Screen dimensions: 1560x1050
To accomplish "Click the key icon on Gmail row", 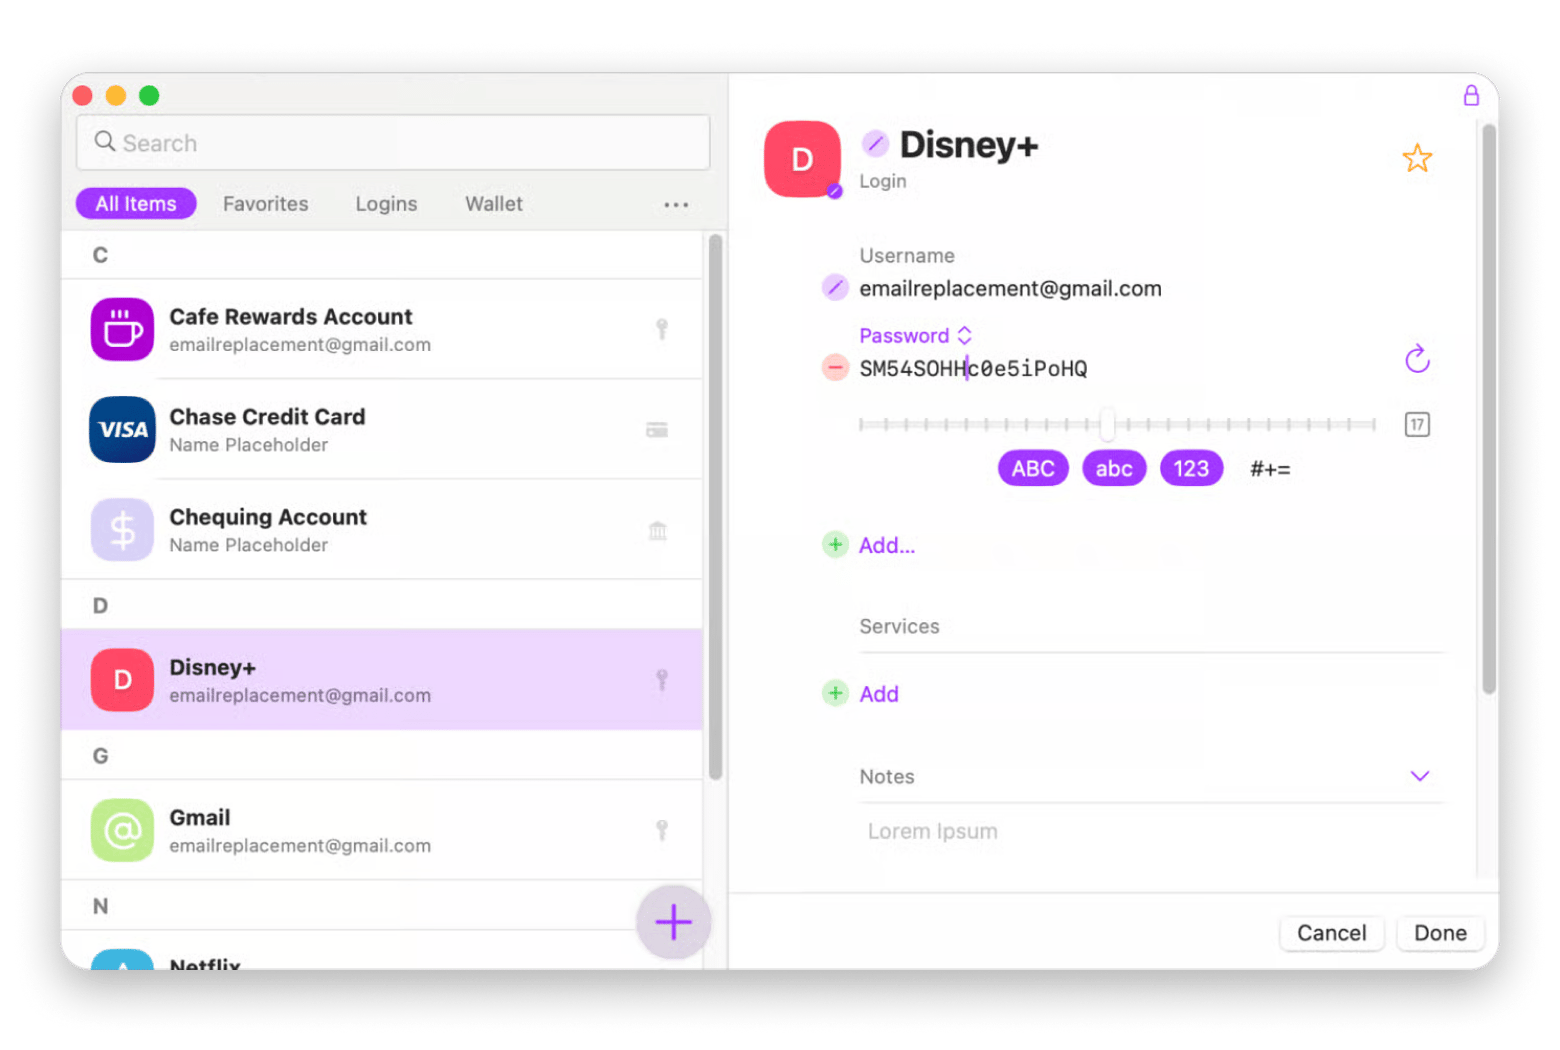I will (661, 830).
